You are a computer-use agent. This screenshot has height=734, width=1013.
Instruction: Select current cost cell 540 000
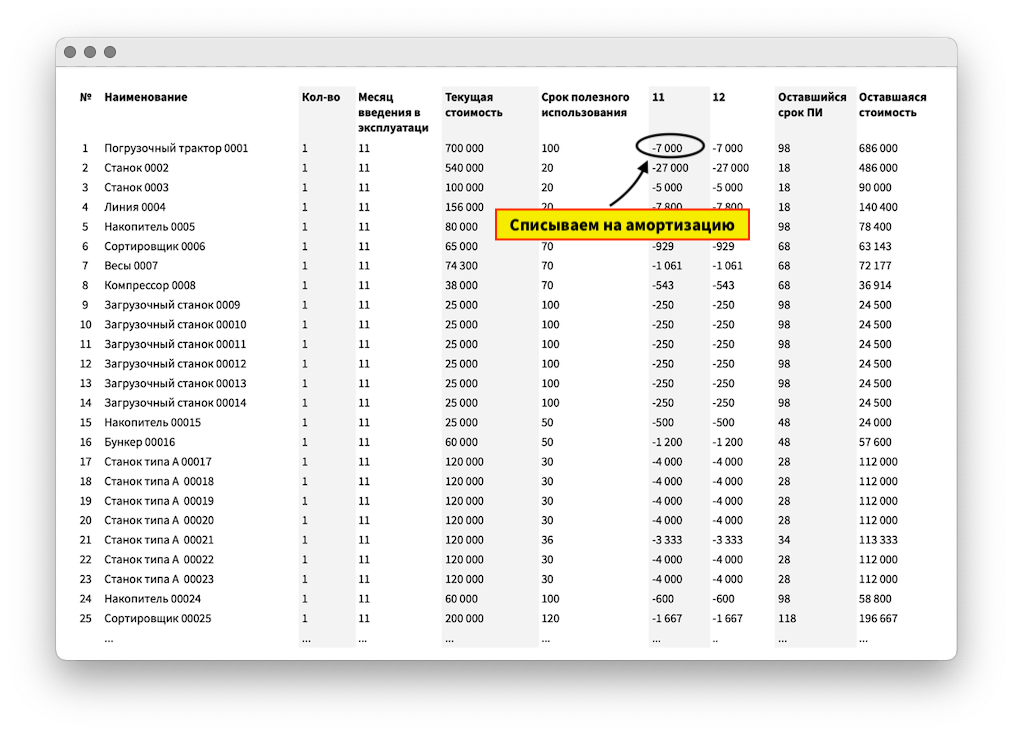465,168
